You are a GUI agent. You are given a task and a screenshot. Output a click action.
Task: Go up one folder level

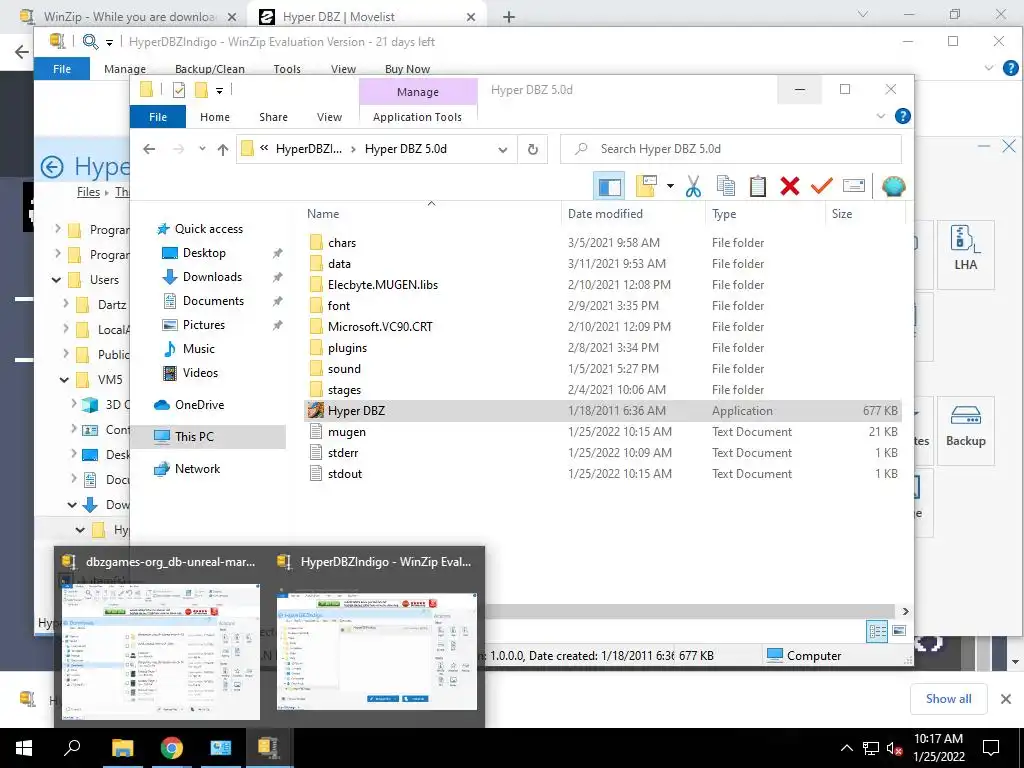223,150
